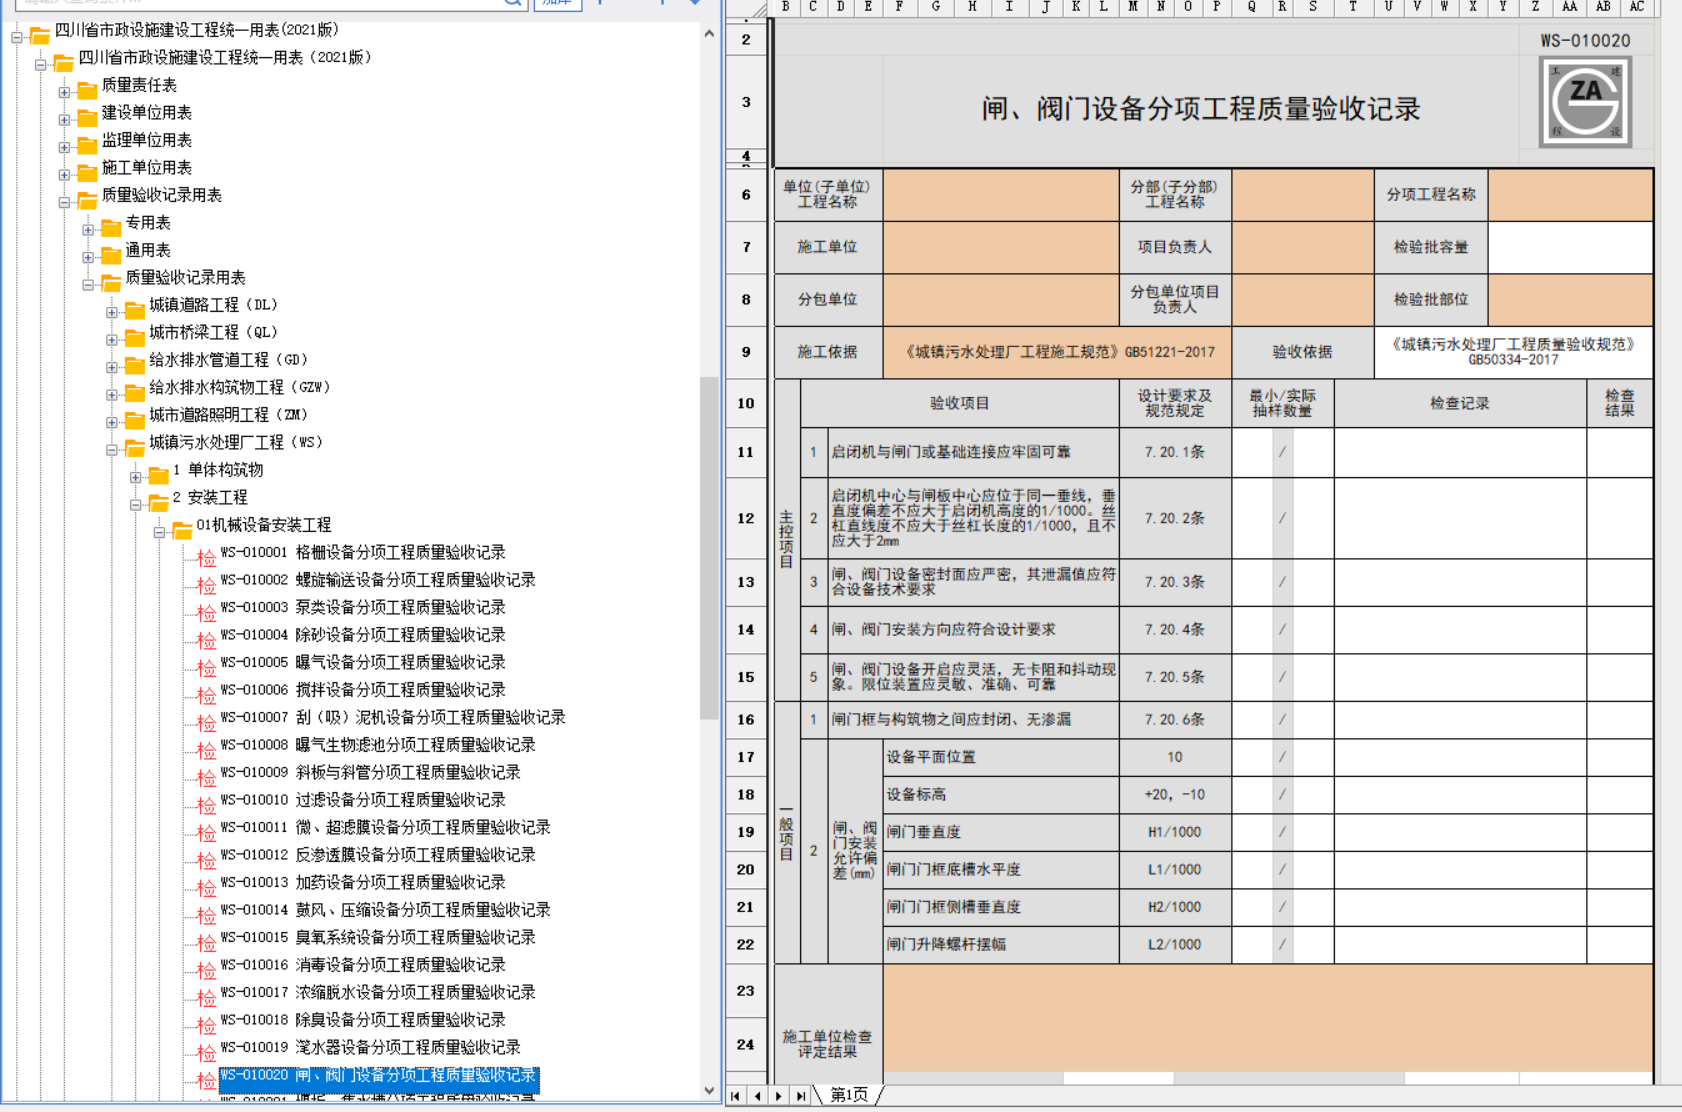This screenshot has width=1682, height=1112.
Task: Expand the 专用表 tree node
Action: point(88,230)
